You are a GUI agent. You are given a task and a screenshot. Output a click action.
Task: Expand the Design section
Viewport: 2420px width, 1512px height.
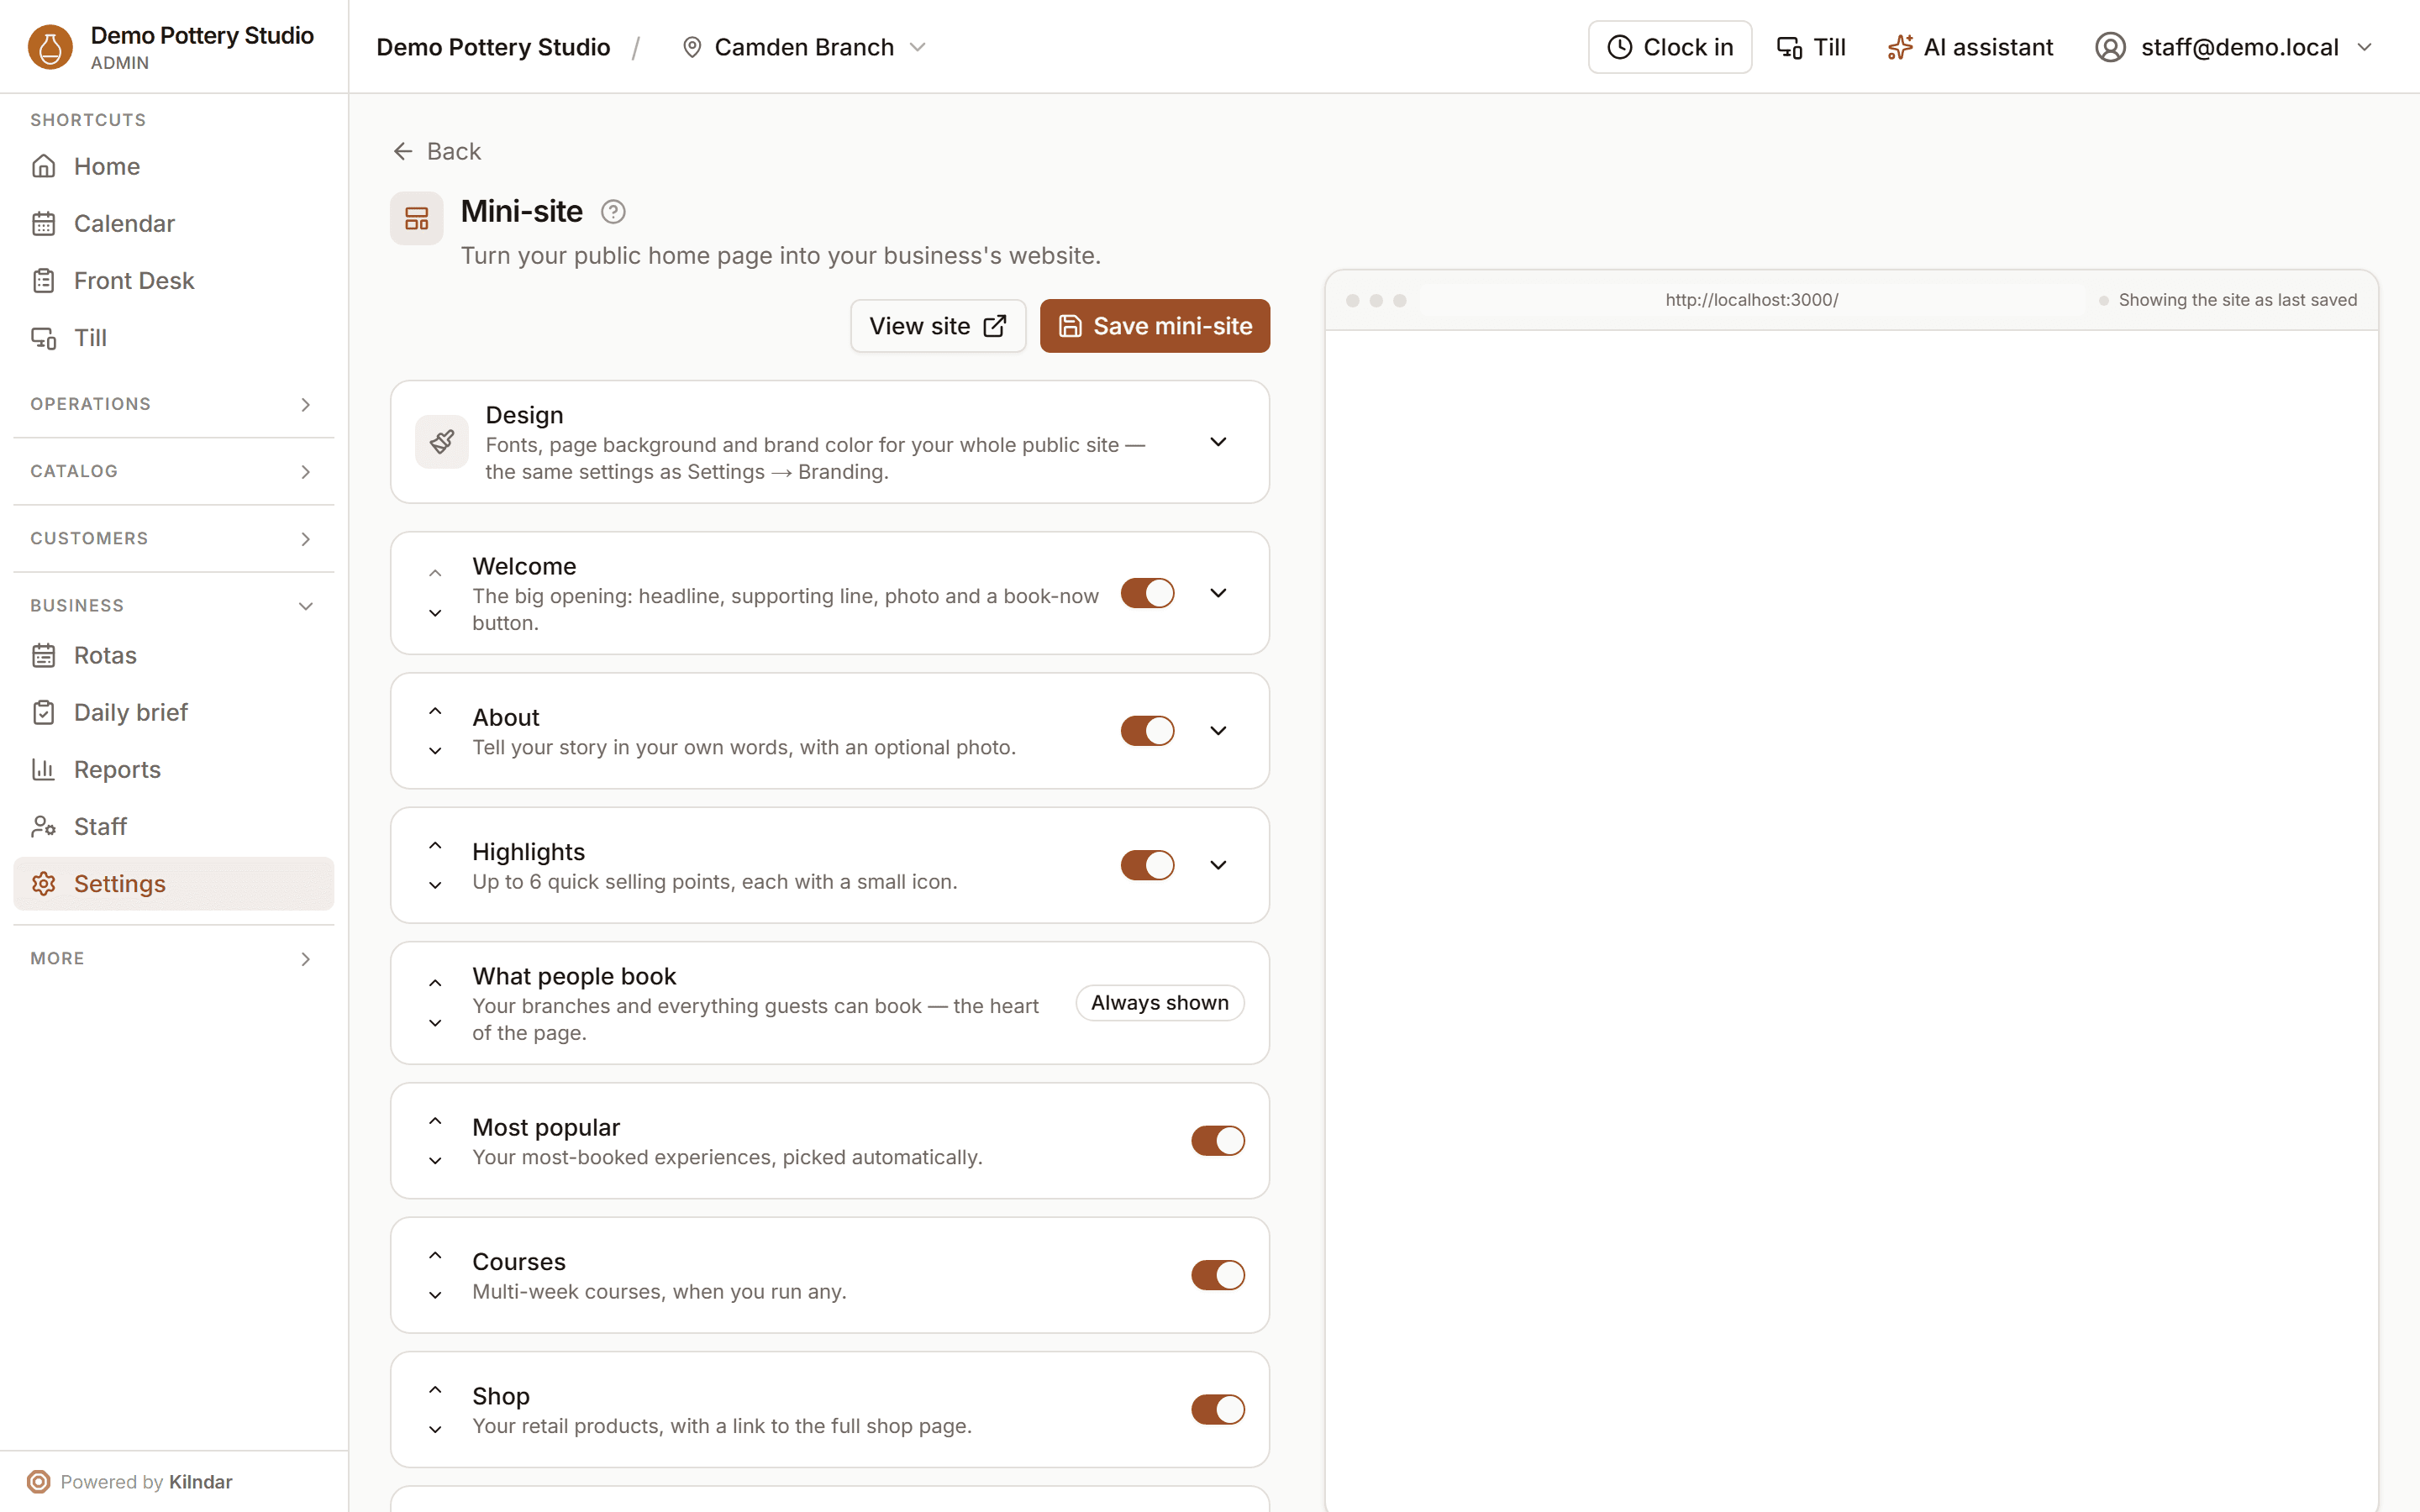1218,442
